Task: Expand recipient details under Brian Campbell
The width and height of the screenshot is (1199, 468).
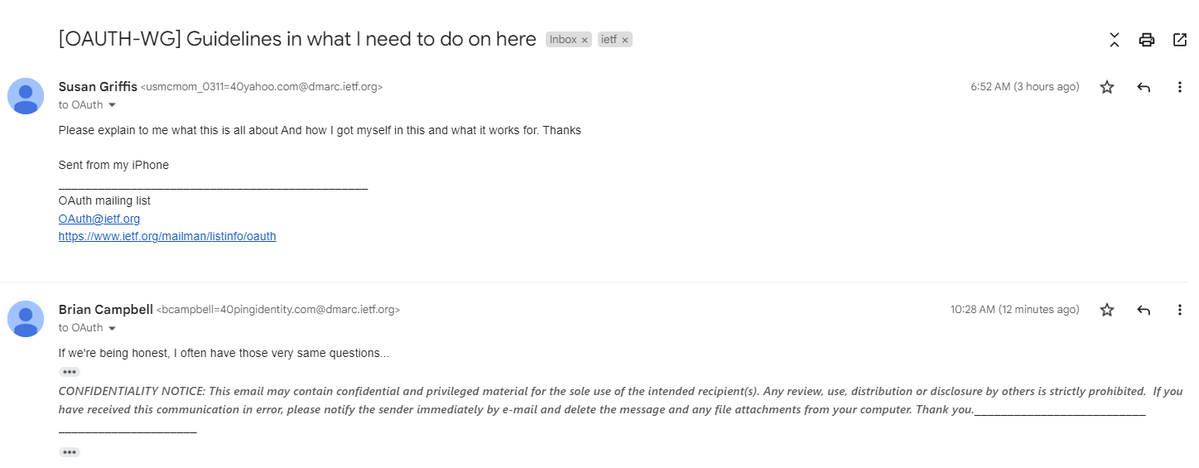Action: point(112,328)
